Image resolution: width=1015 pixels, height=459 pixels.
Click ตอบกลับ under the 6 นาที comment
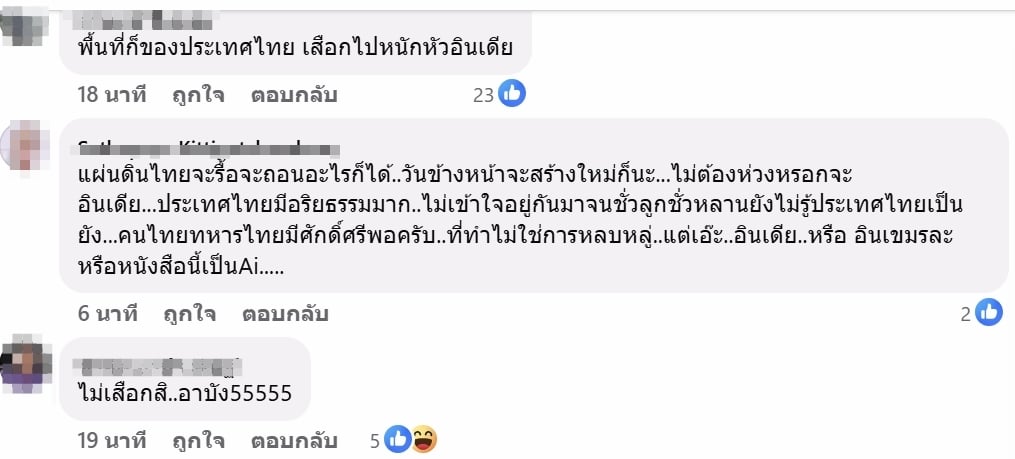coord(285,314)
